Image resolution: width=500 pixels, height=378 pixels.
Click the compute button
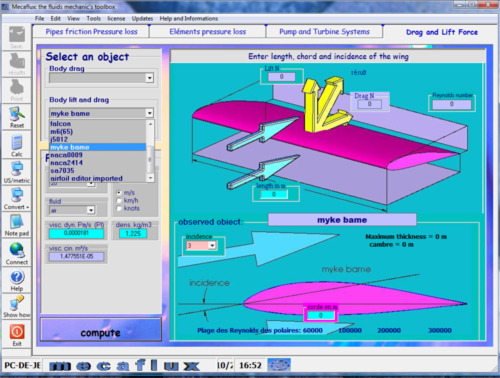coord(101,330)
